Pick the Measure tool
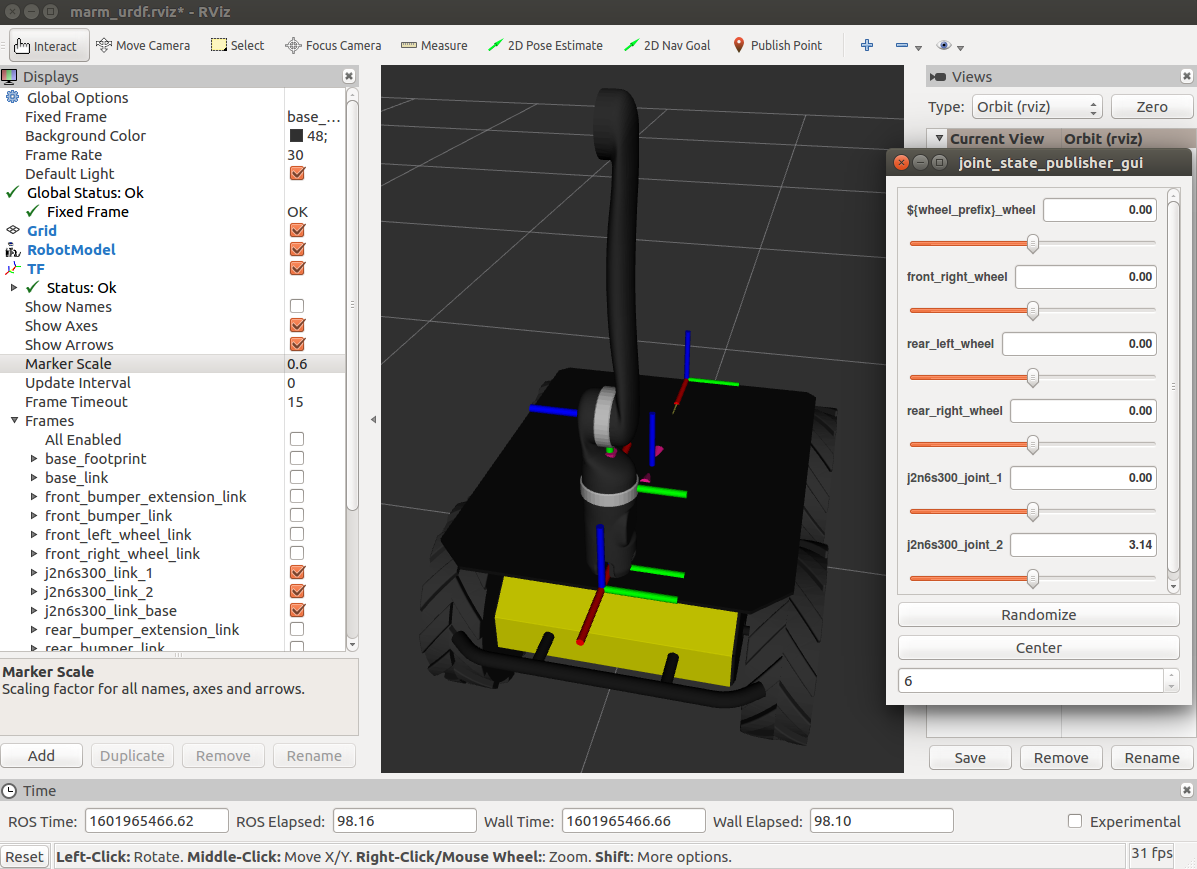This screenshot has width=1197, height=869. click(434, 46)
